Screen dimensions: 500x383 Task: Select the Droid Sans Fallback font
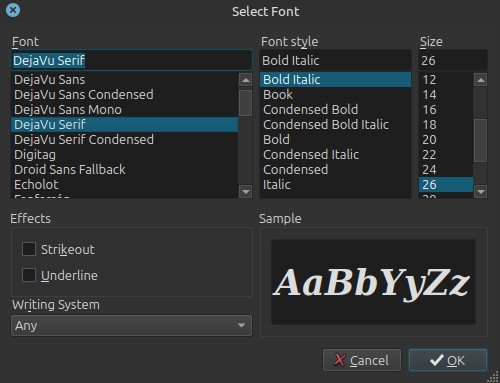(x=124, y=170)
